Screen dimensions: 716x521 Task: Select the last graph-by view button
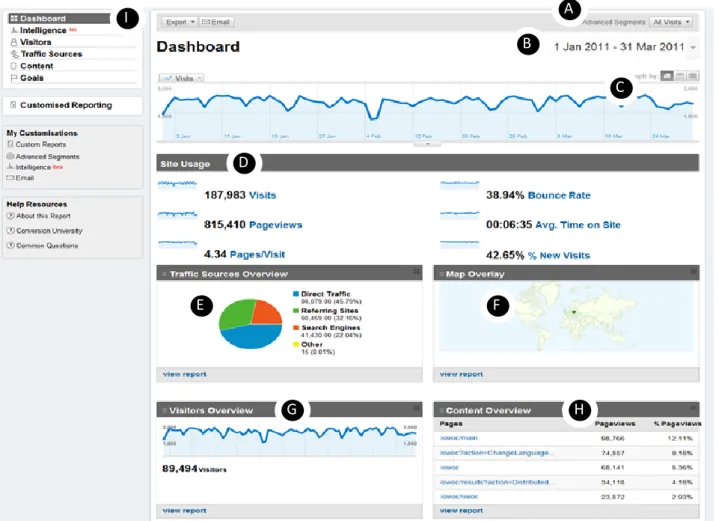(x=693, y=76)
